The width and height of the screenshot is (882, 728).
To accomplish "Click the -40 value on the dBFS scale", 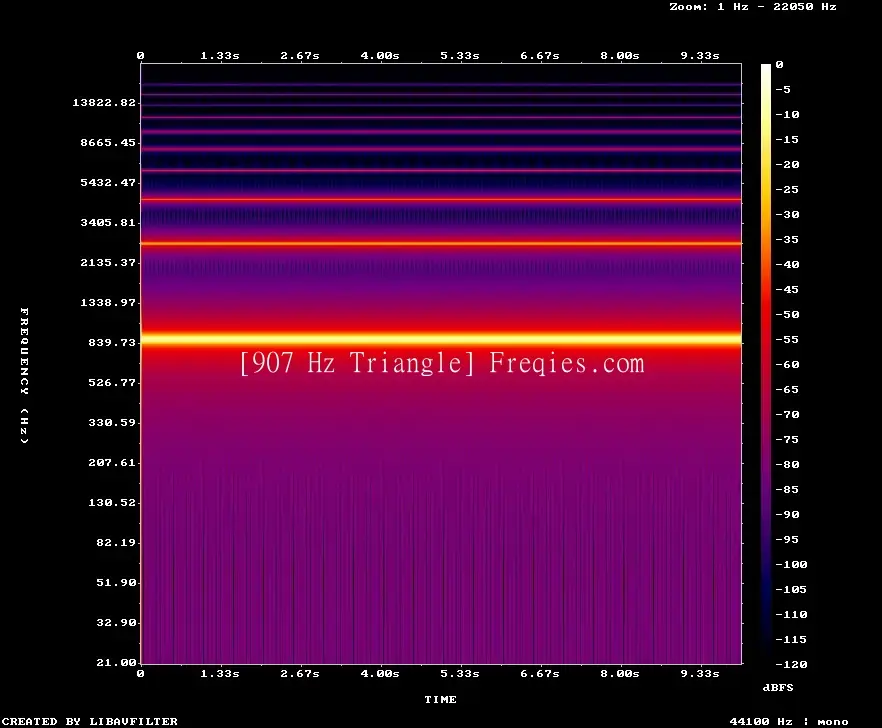I will click(787, 264).
